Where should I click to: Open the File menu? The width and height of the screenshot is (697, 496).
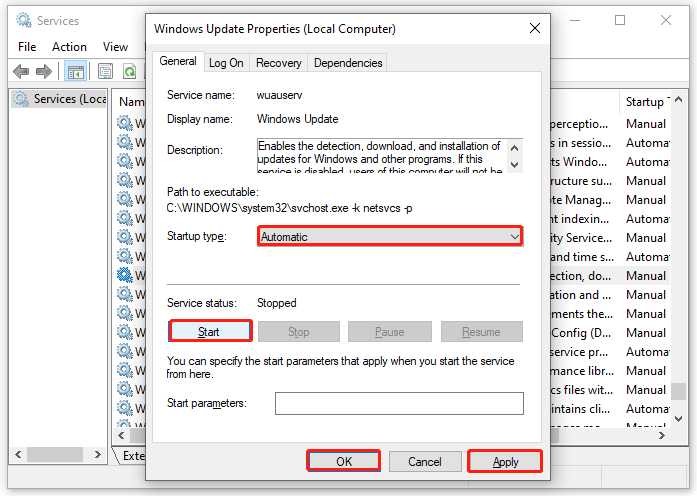[27, 46]
